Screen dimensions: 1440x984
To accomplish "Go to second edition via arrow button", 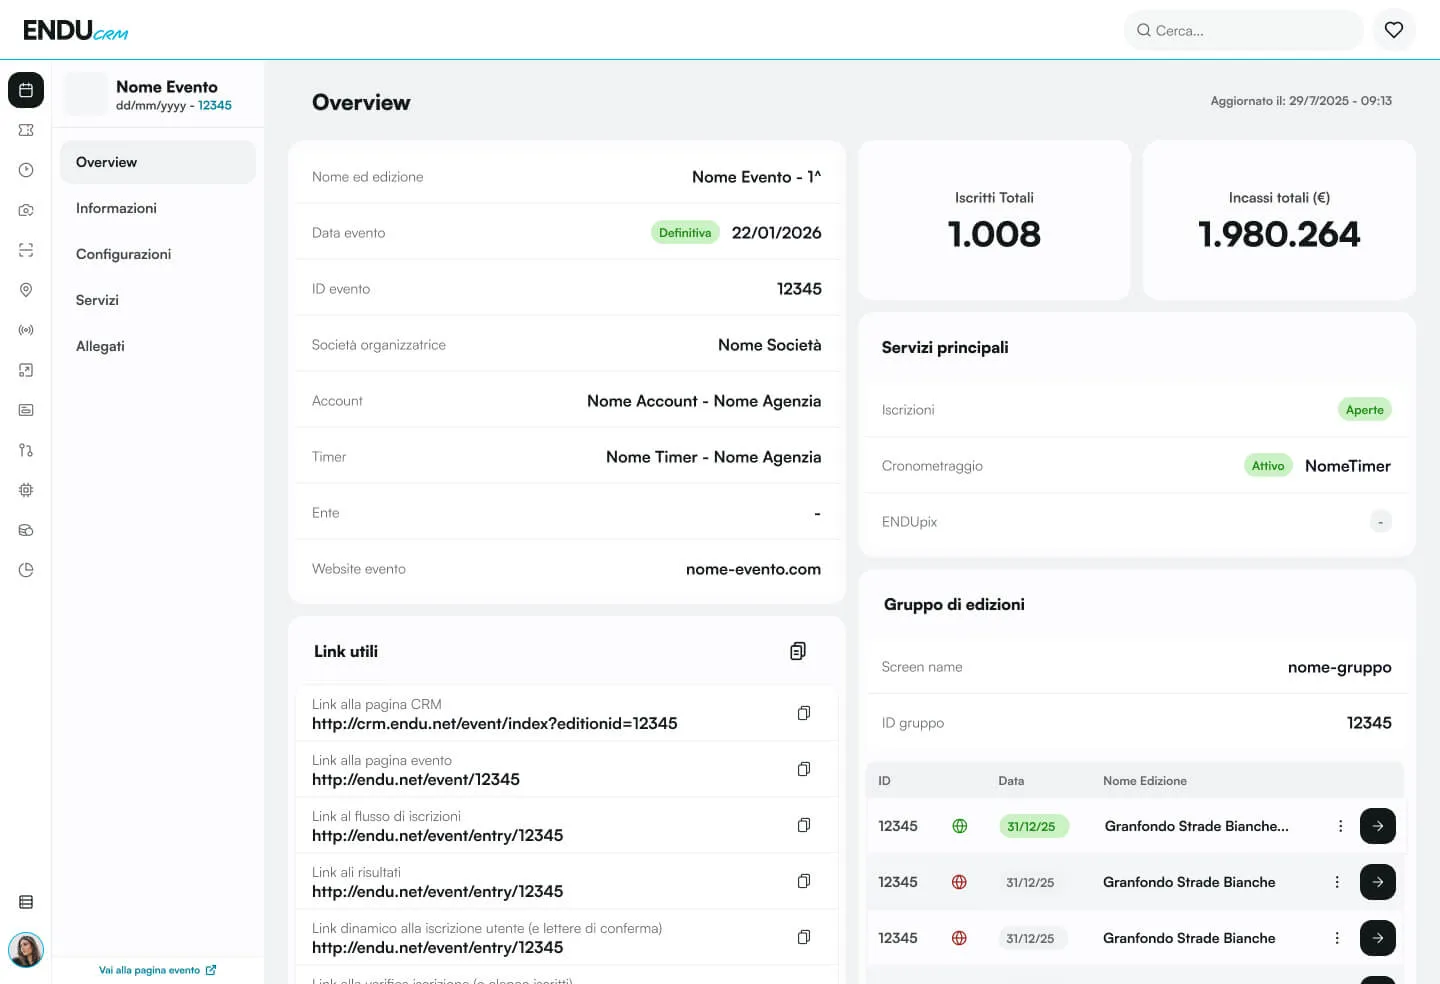I will [x=1378, y=882].
